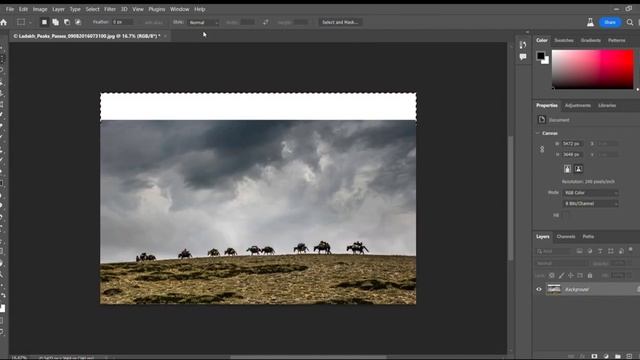Image resolution: width=640 pixels, height=360 pixels.
Task: Choose the Intersect with selection mode icon
Action: 78,22
